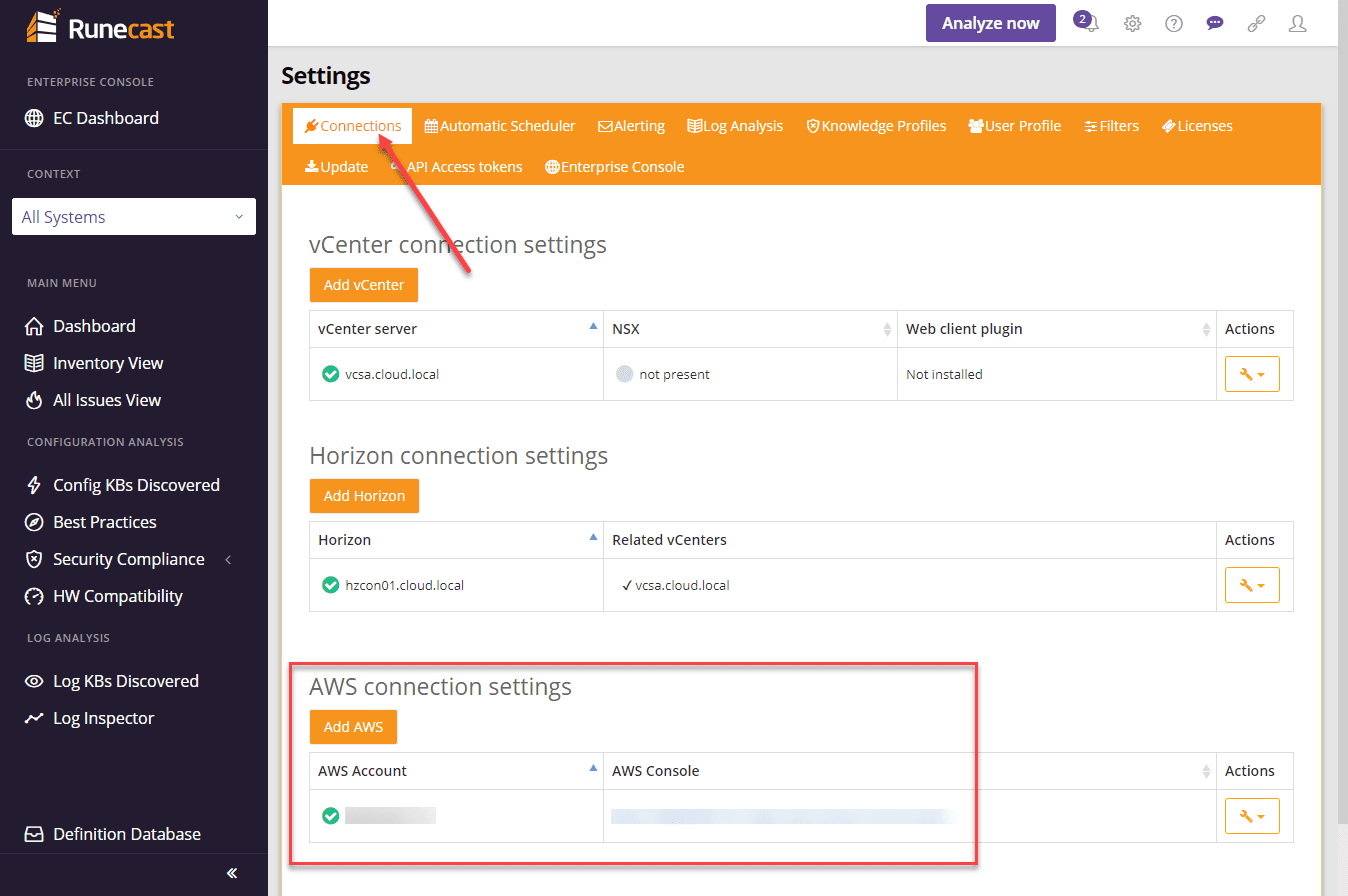
Task: Open the Licenses tab
Action: [x=1197, y=125]
